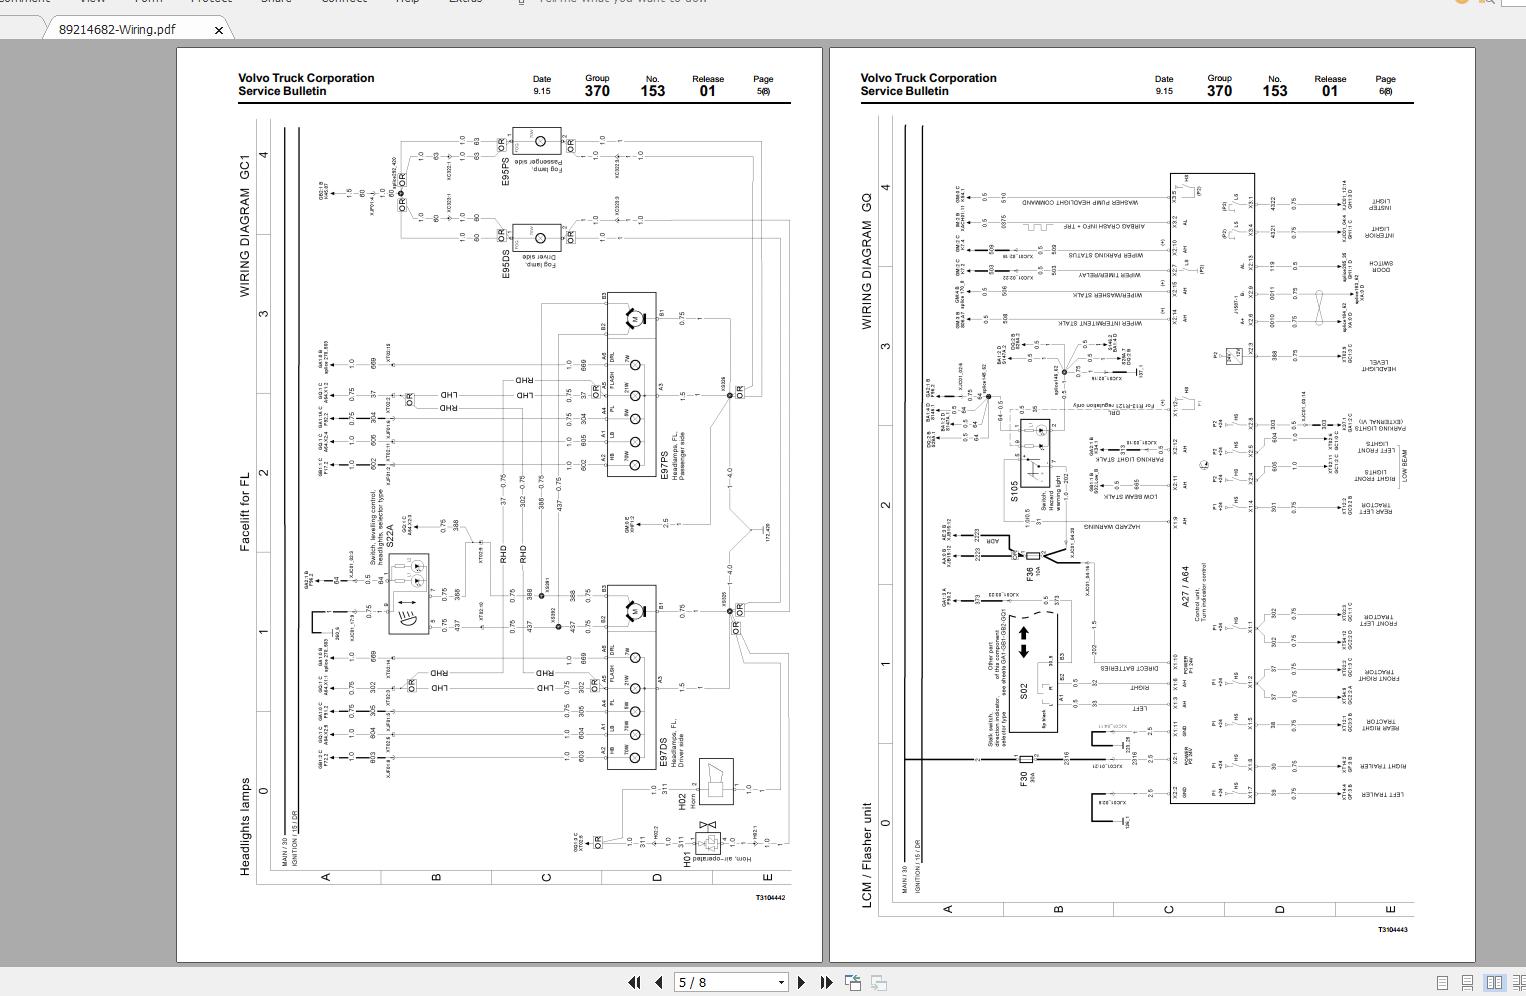Jump to the last page
This screenshot has width=1526, height=996.
pyautogui.click(x=825, y=982)
